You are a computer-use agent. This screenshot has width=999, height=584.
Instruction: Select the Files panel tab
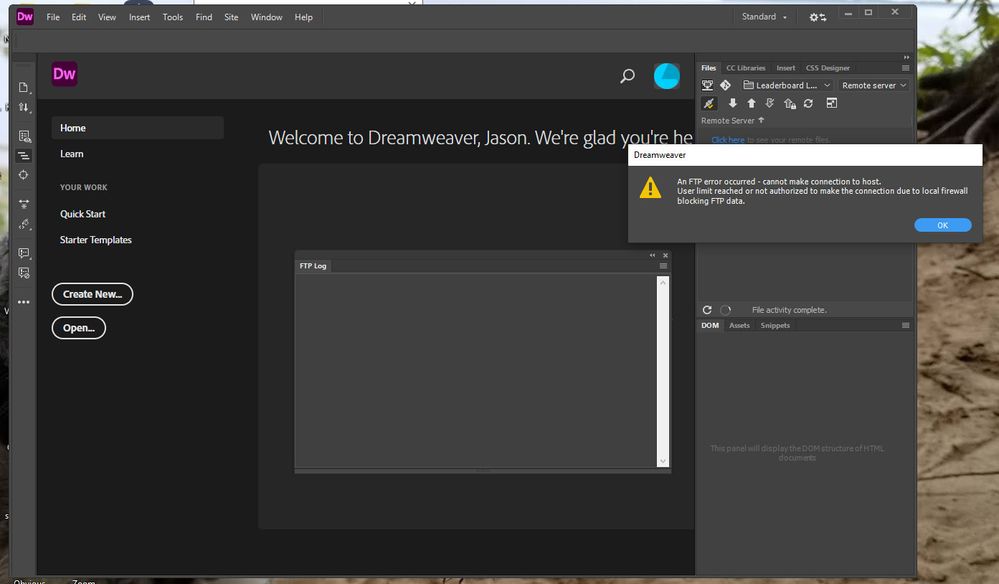tap(708, 68)
